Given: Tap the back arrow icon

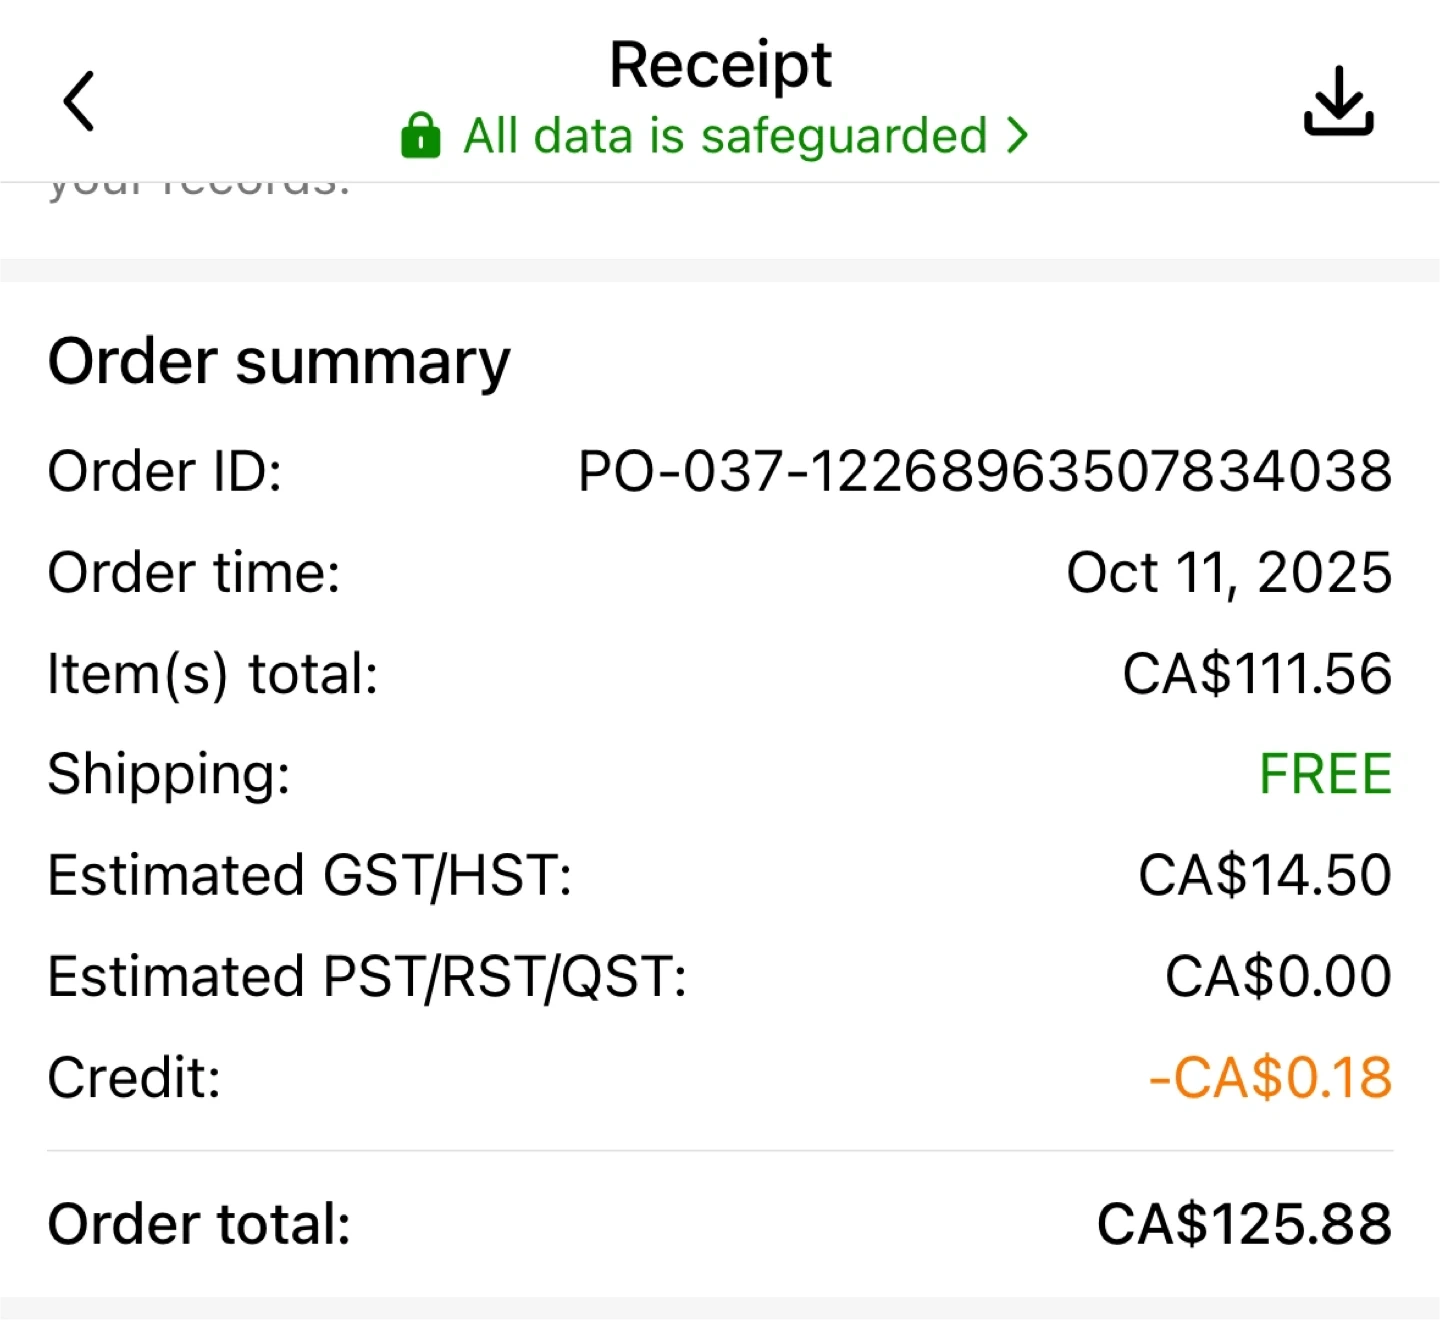Looking at the screenshot, I should [78, 101].
